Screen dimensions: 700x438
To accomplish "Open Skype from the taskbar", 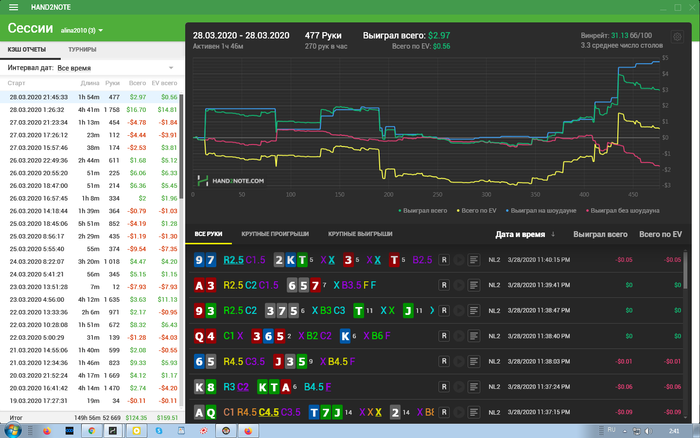I will 159,431.
